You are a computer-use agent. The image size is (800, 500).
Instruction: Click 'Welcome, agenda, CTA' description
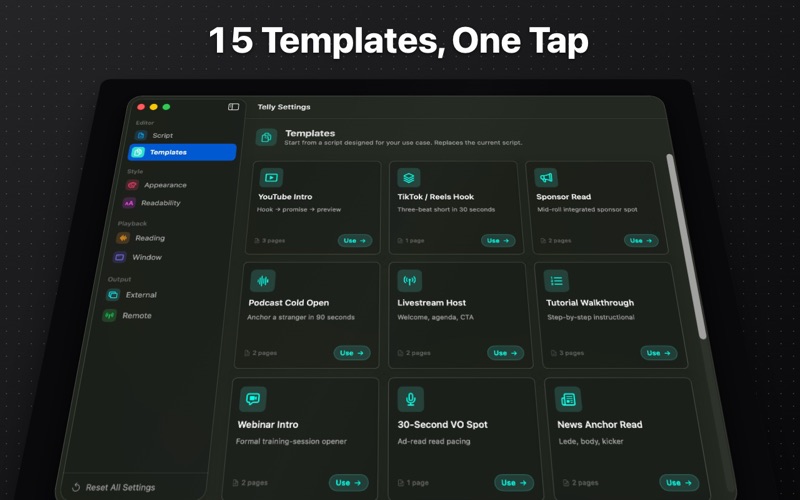pyautogui.click(x=436, y=317)
